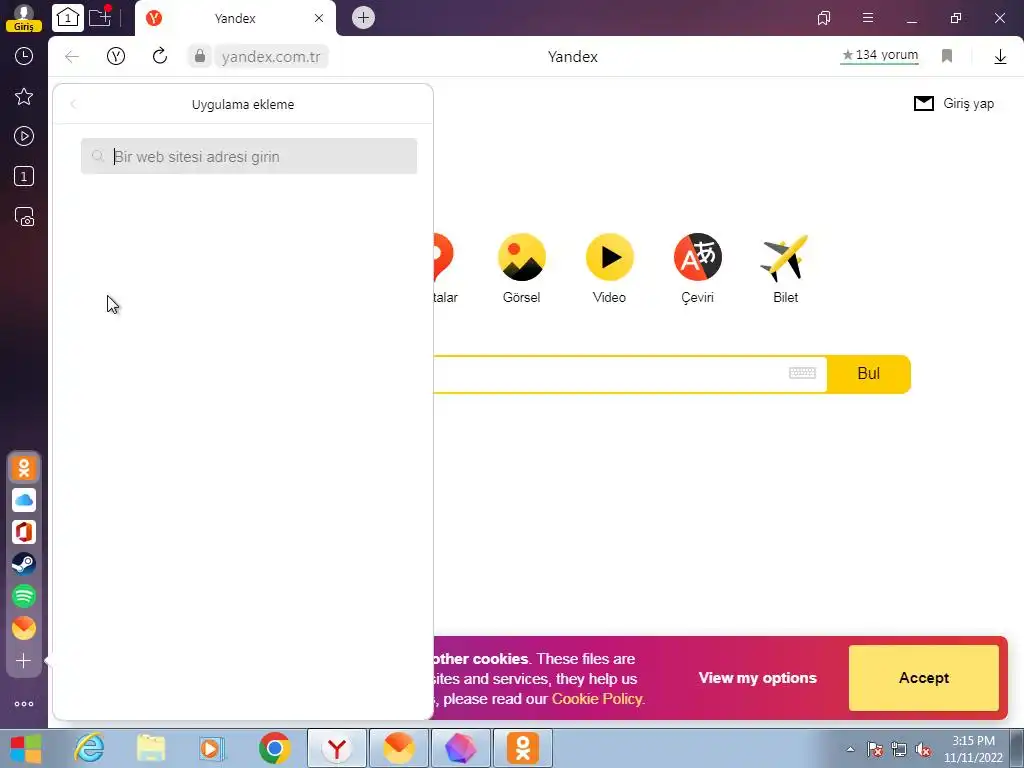Open the virtual keyboard icon
This screenshot has height=768, width=1024.
[x=803, y=373]
